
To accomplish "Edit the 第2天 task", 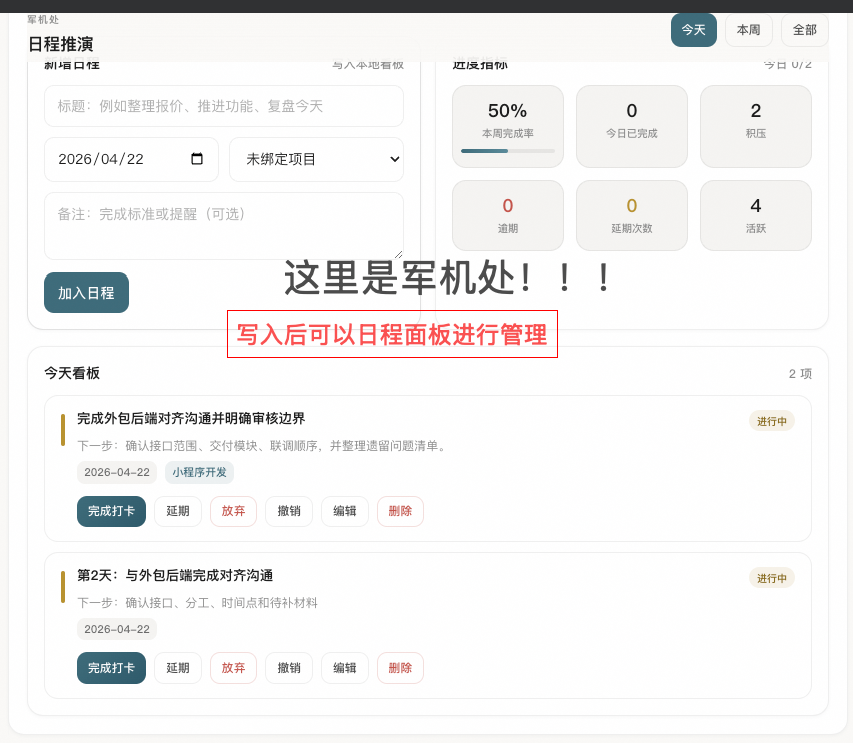I will coord(345,668).
